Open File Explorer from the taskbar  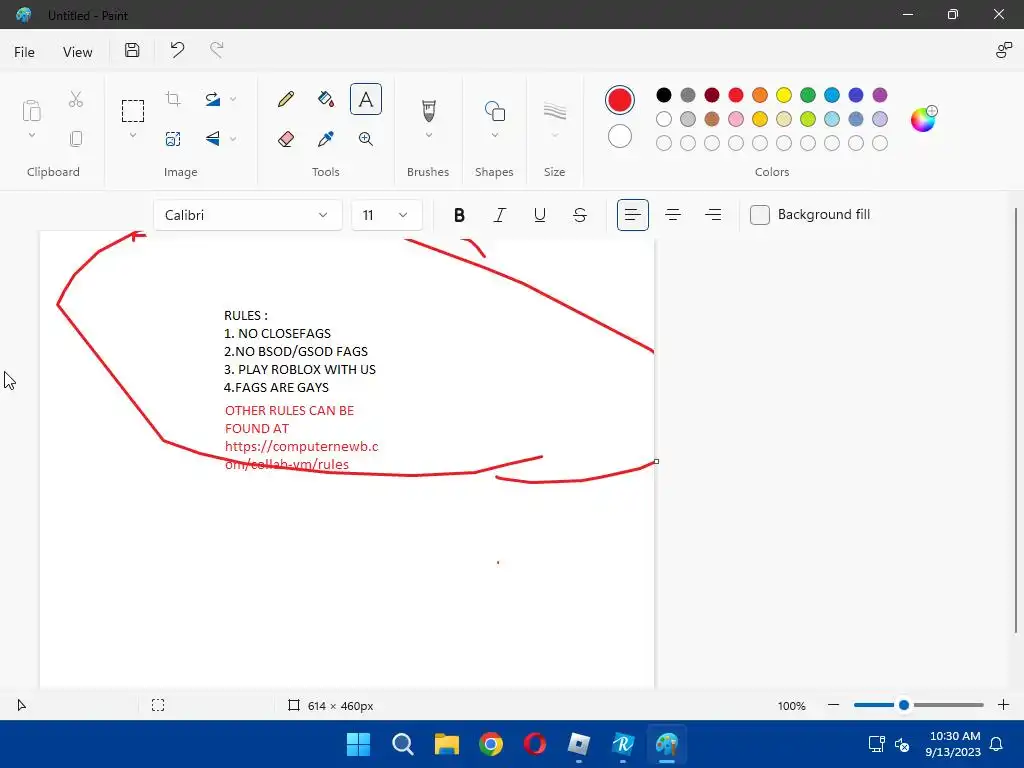(447, 744)
